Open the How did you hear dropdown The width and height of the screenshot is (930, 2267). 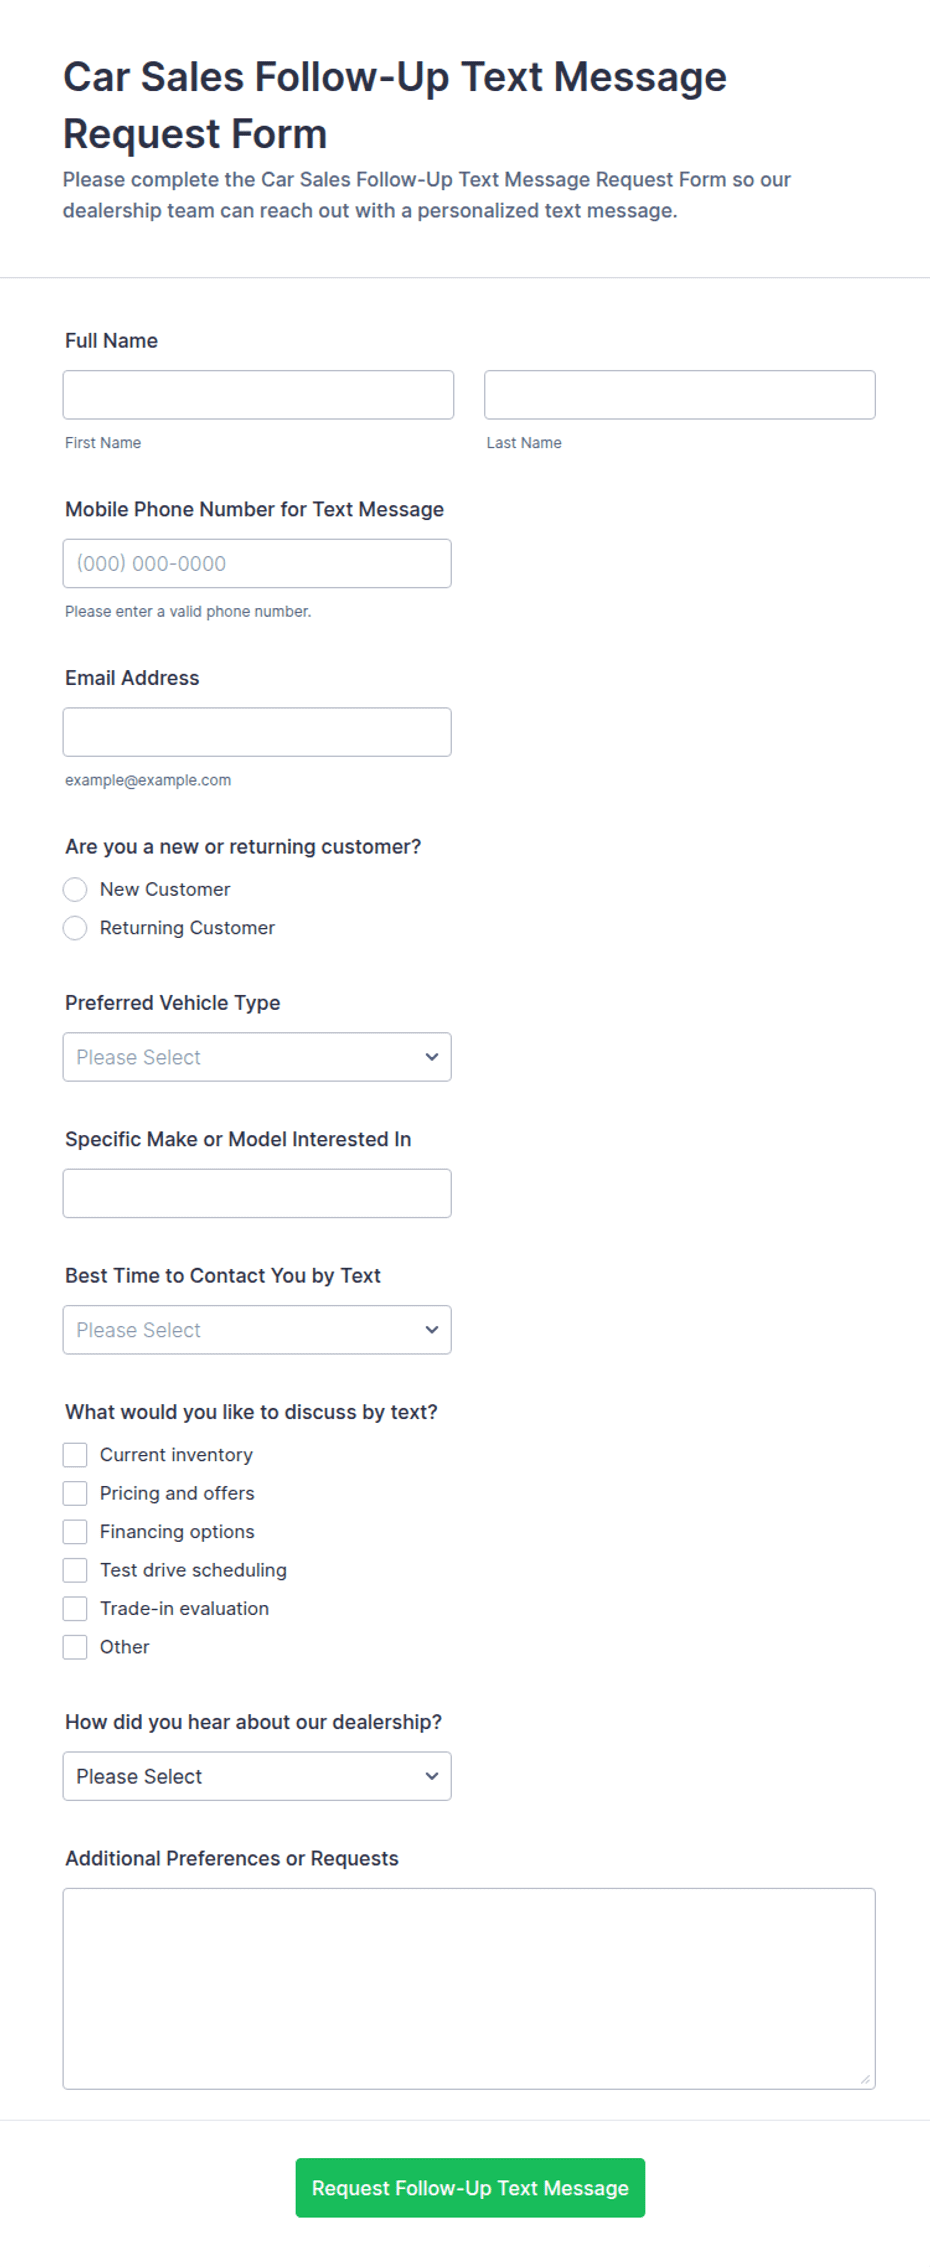[257, 1776]
